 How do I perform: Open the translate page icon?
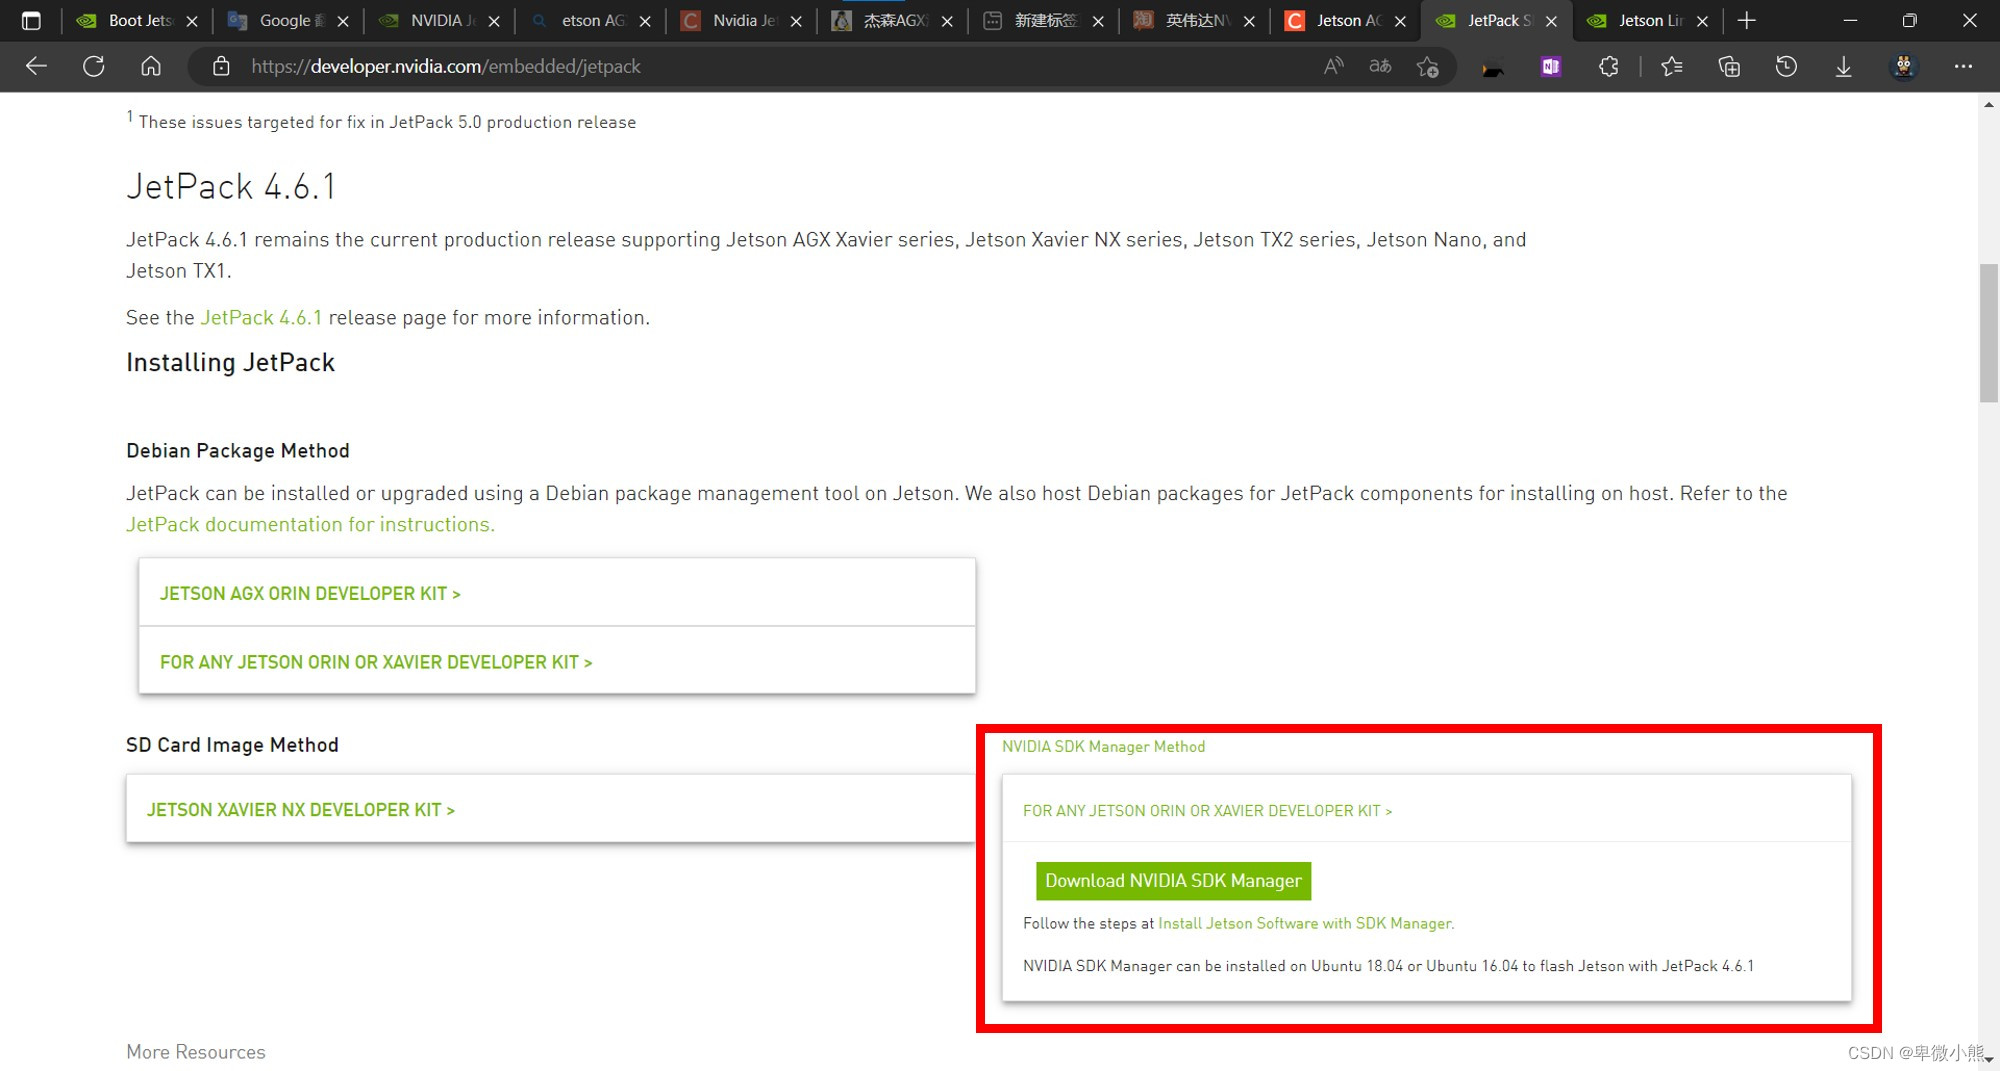tap(1380, 67)
